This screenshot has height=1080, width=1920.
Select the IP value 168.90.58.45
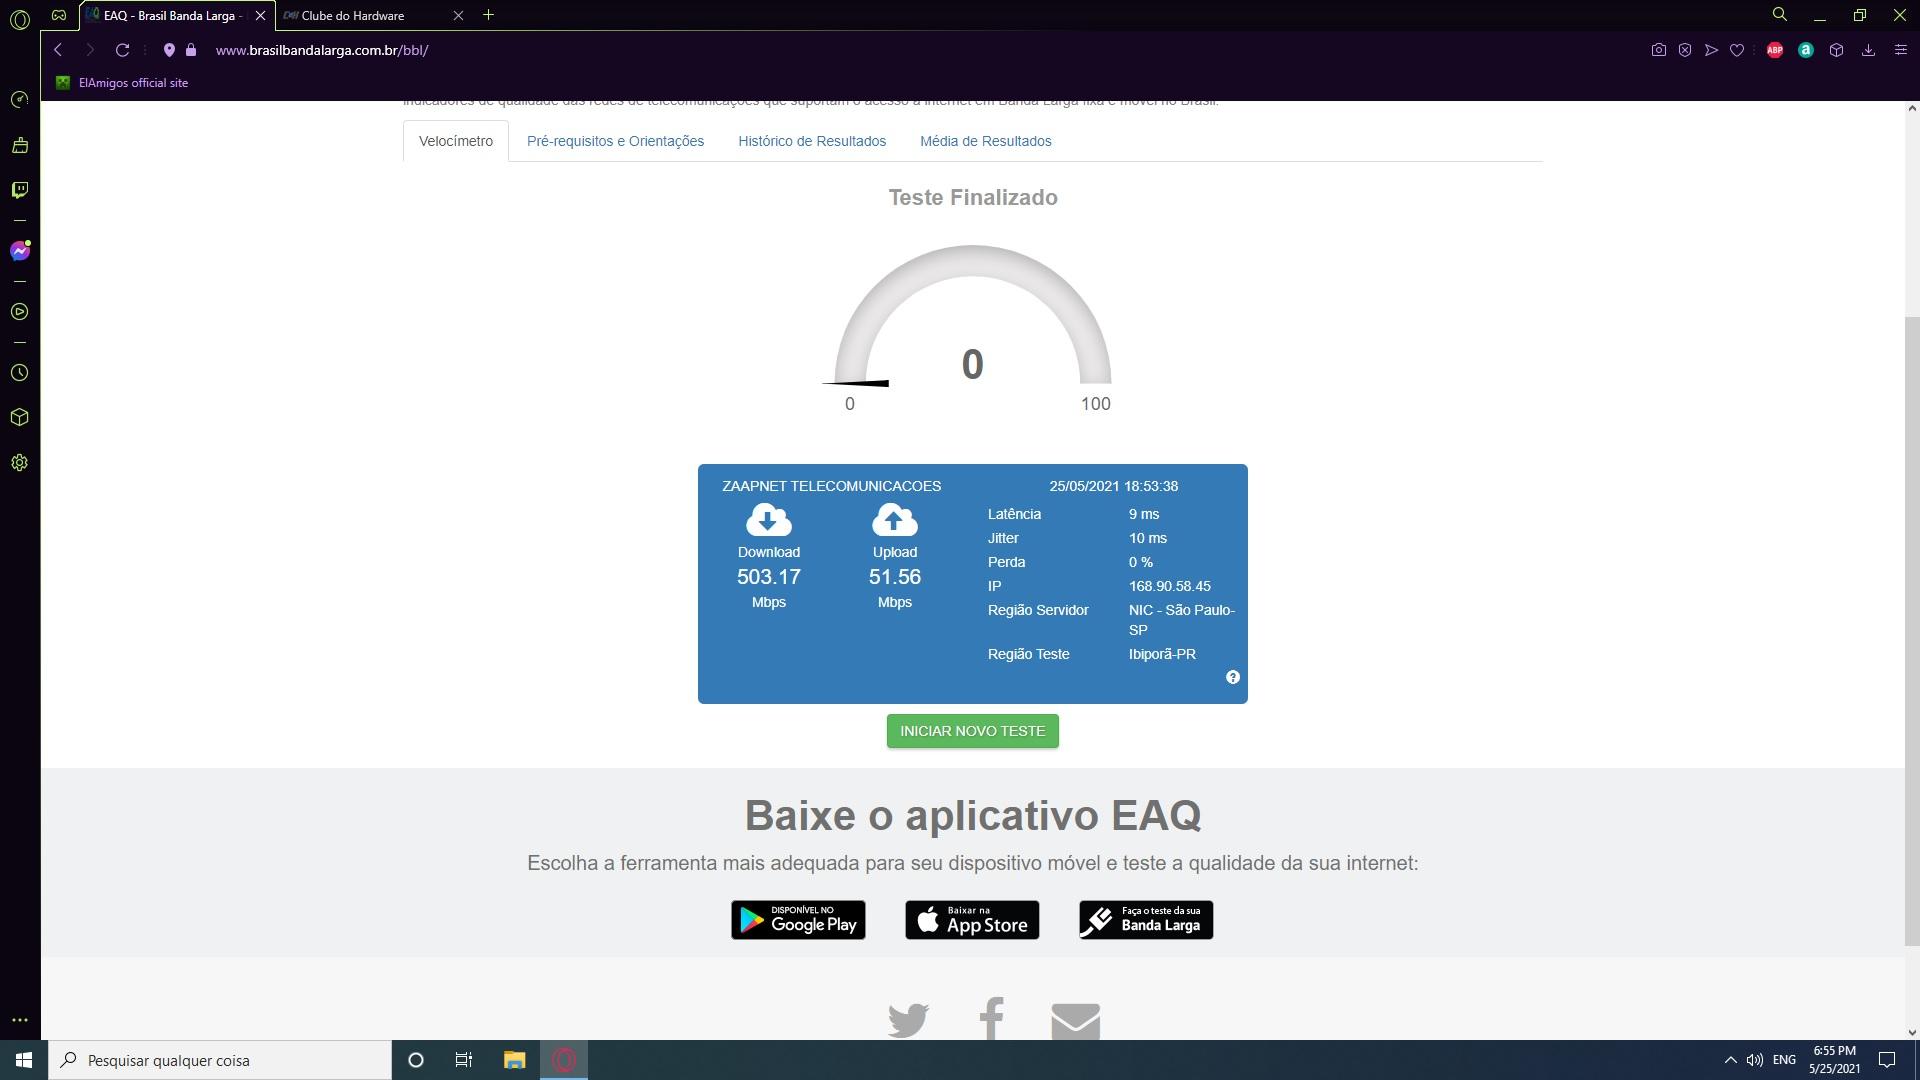[x=1169, y=586]
